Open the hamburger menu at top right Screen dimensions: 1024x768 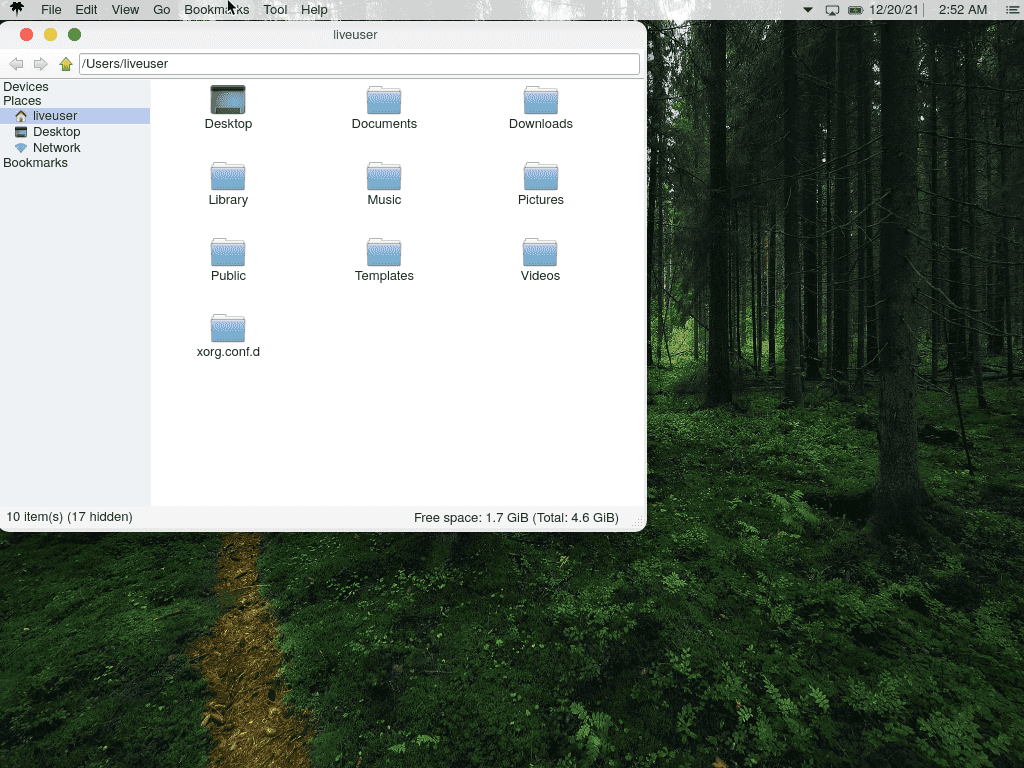click(x=1012, y=9)
